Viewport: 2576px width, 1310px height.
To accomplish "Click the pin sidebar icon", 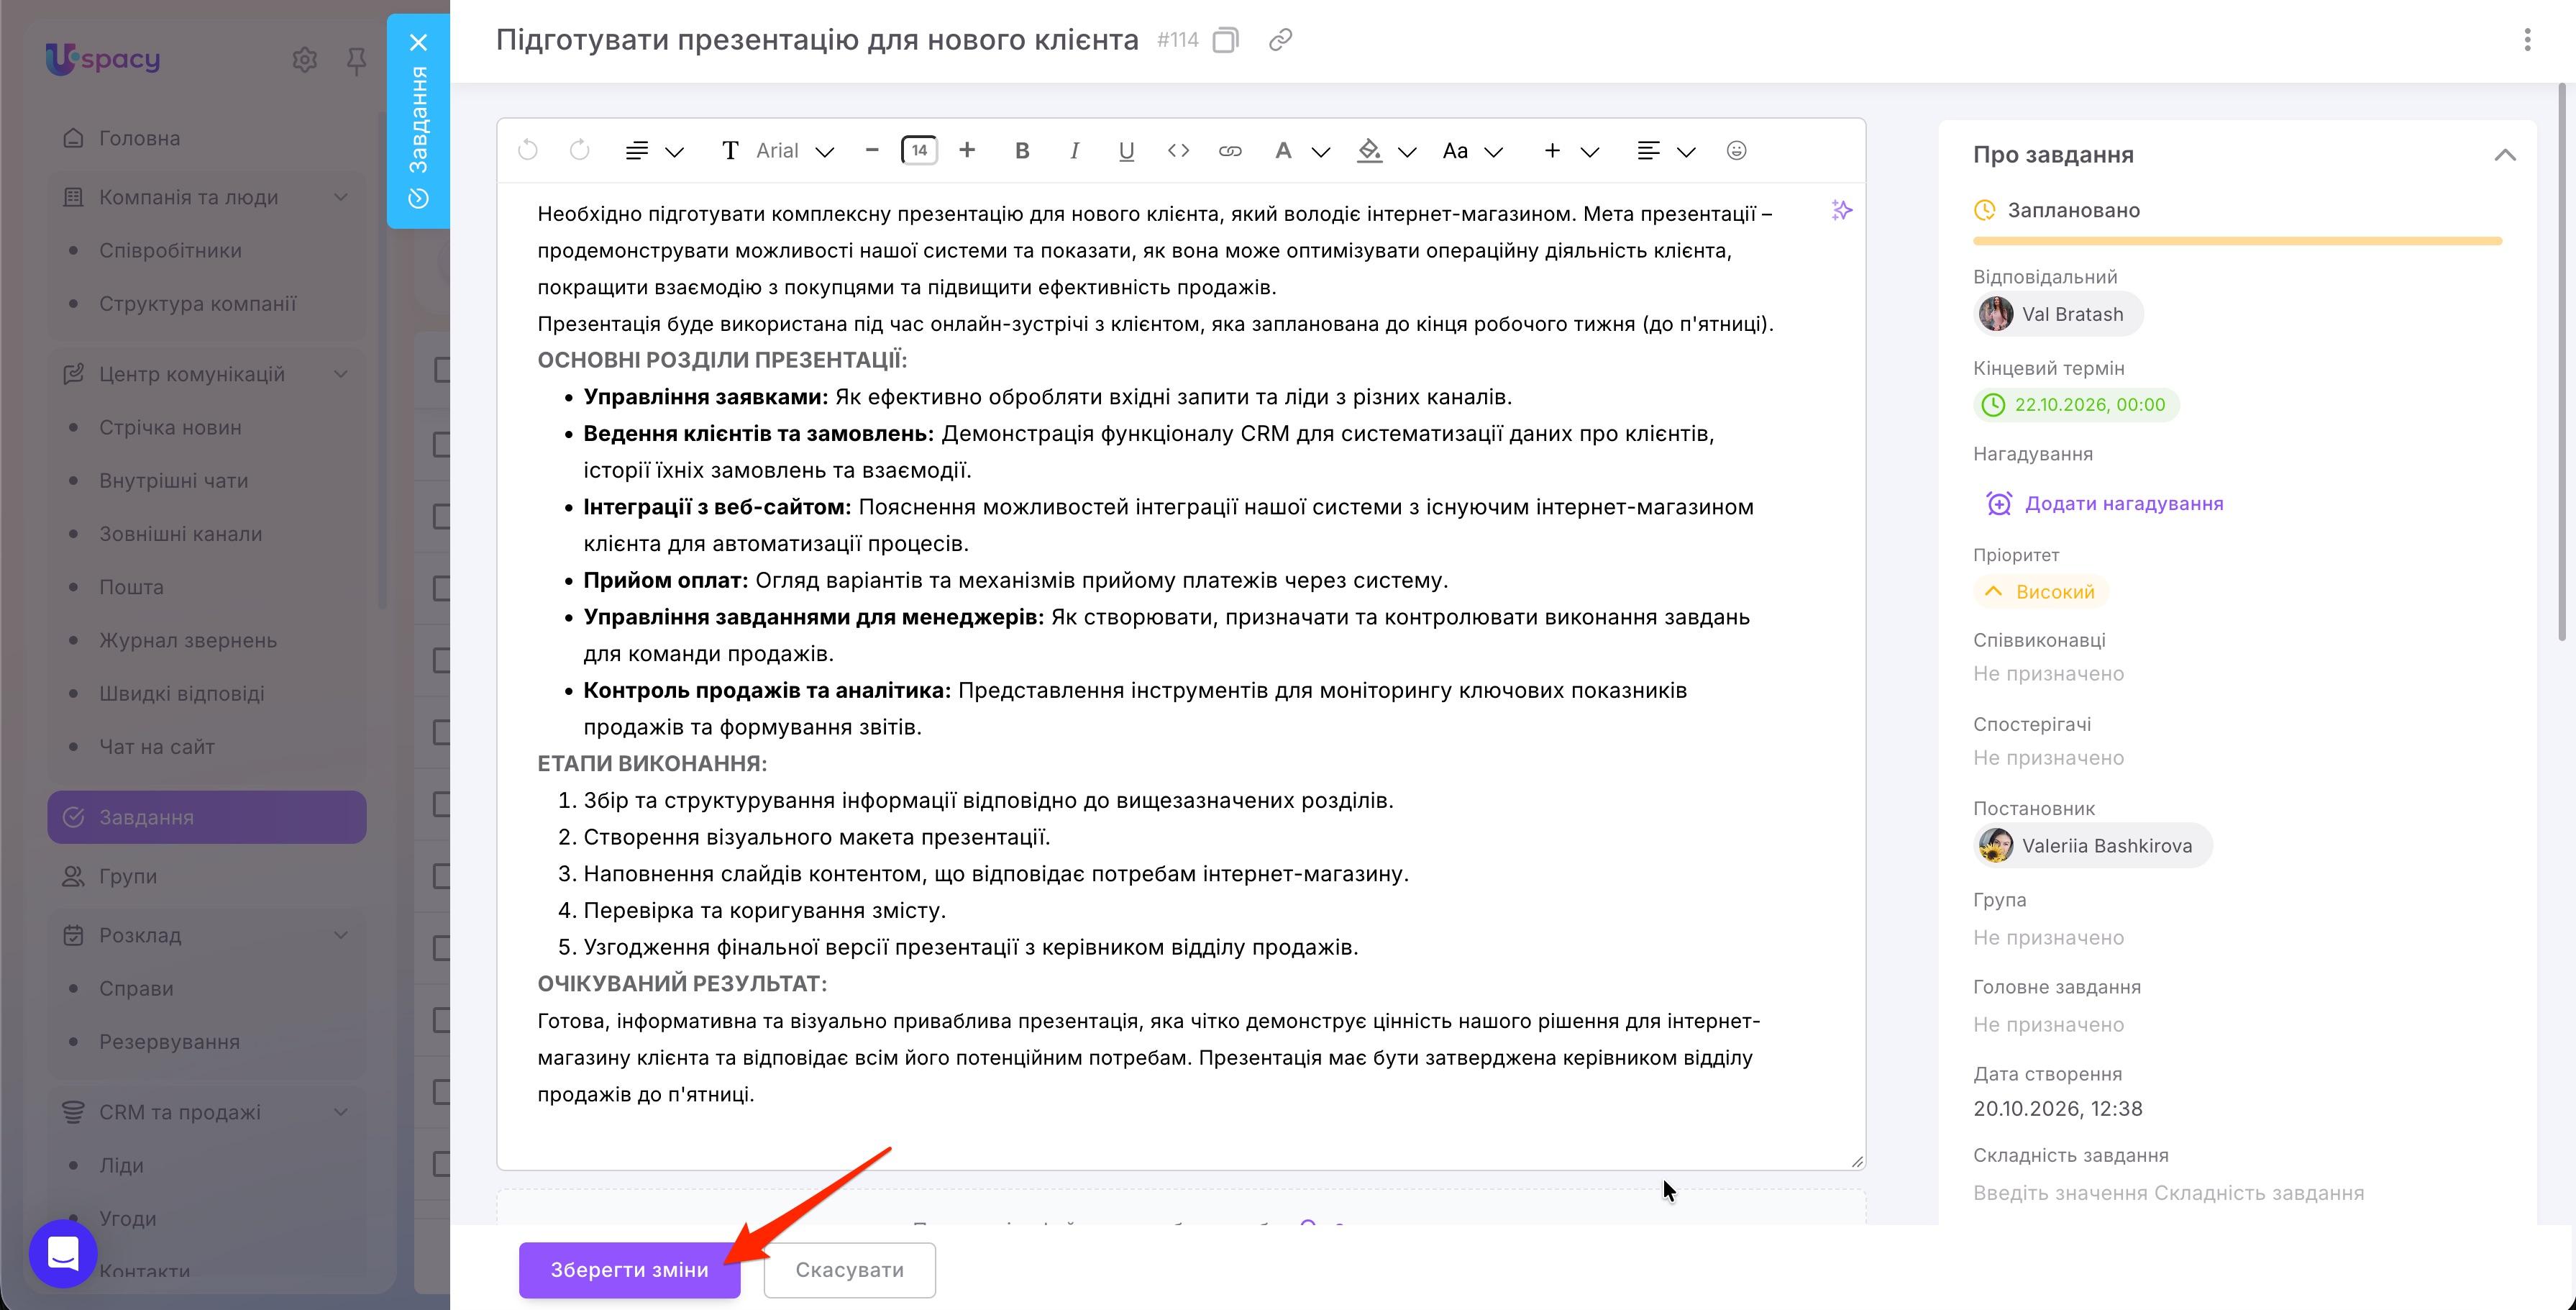I will click(x=356, y=61).
